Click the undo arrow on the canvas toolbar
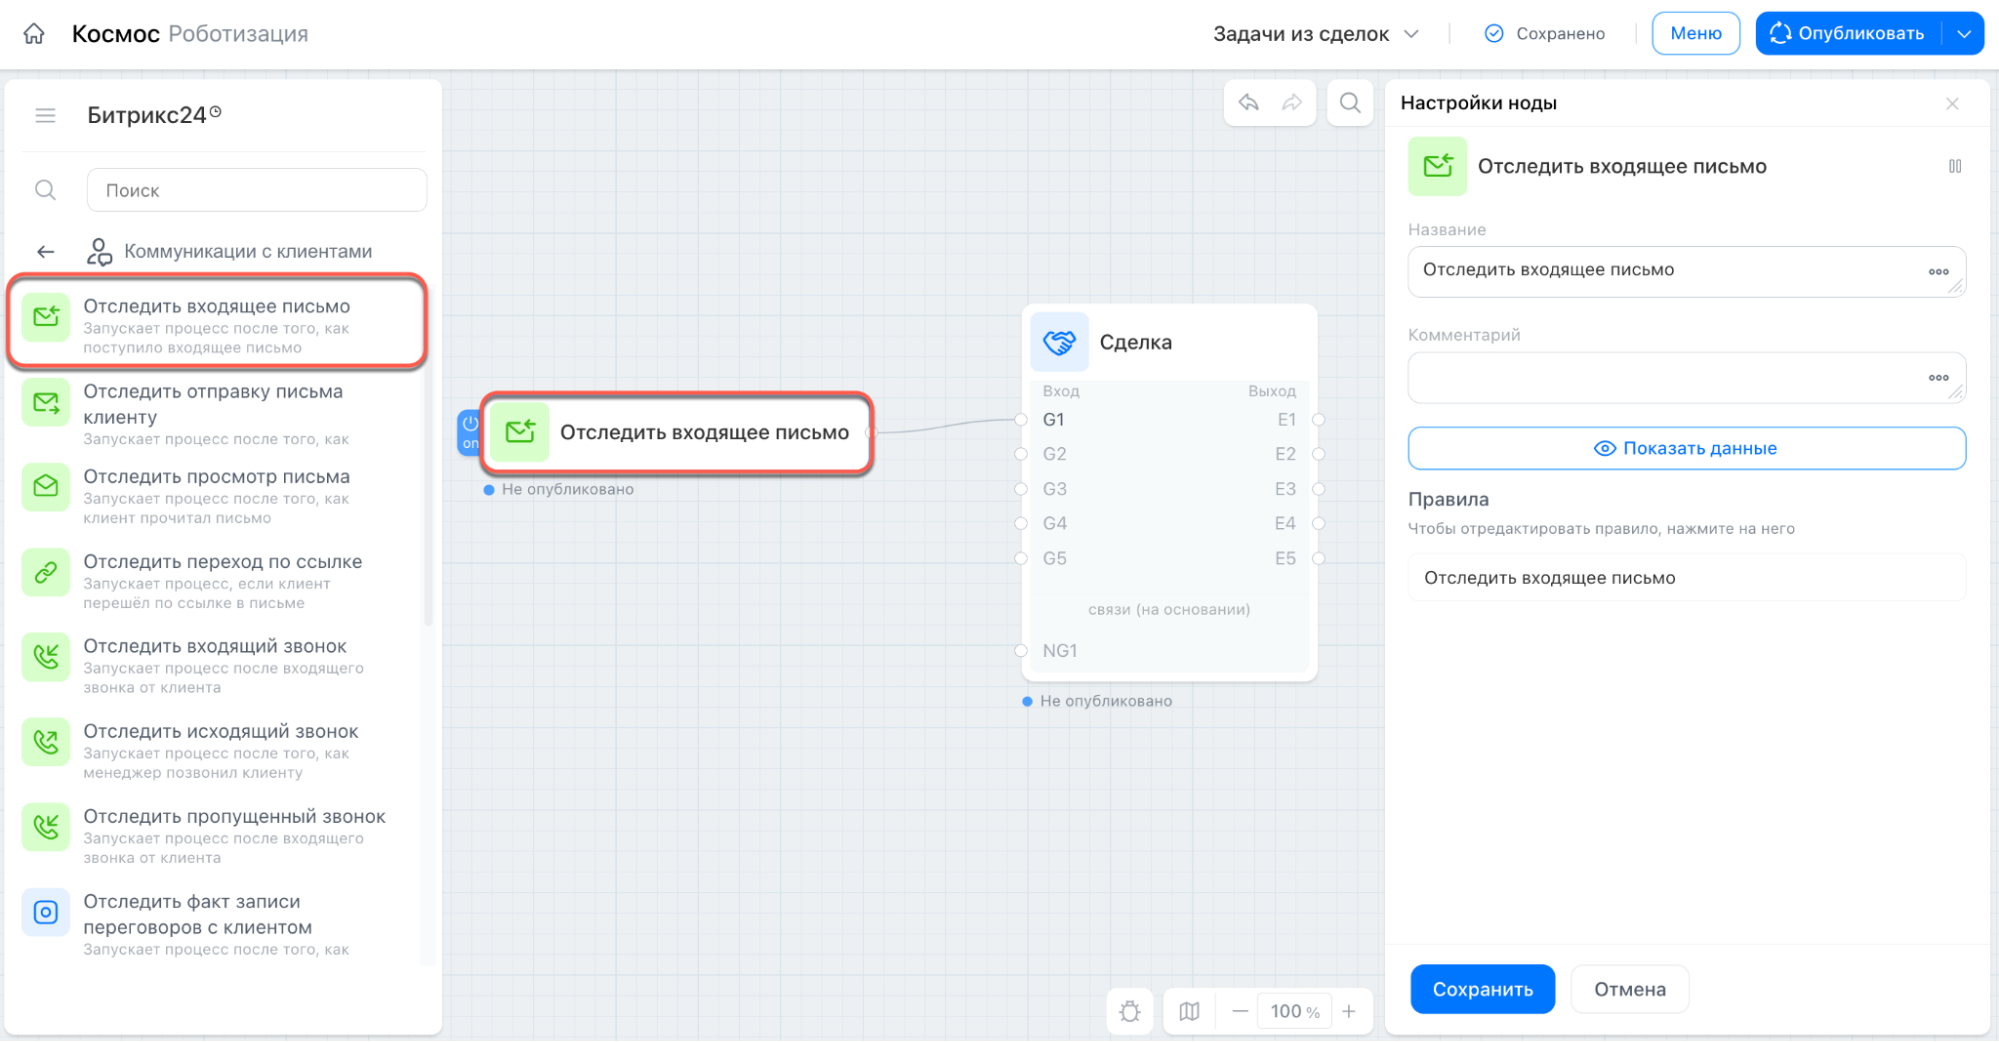This screenshot has height=1042, width=1999. pos(1249,103)
